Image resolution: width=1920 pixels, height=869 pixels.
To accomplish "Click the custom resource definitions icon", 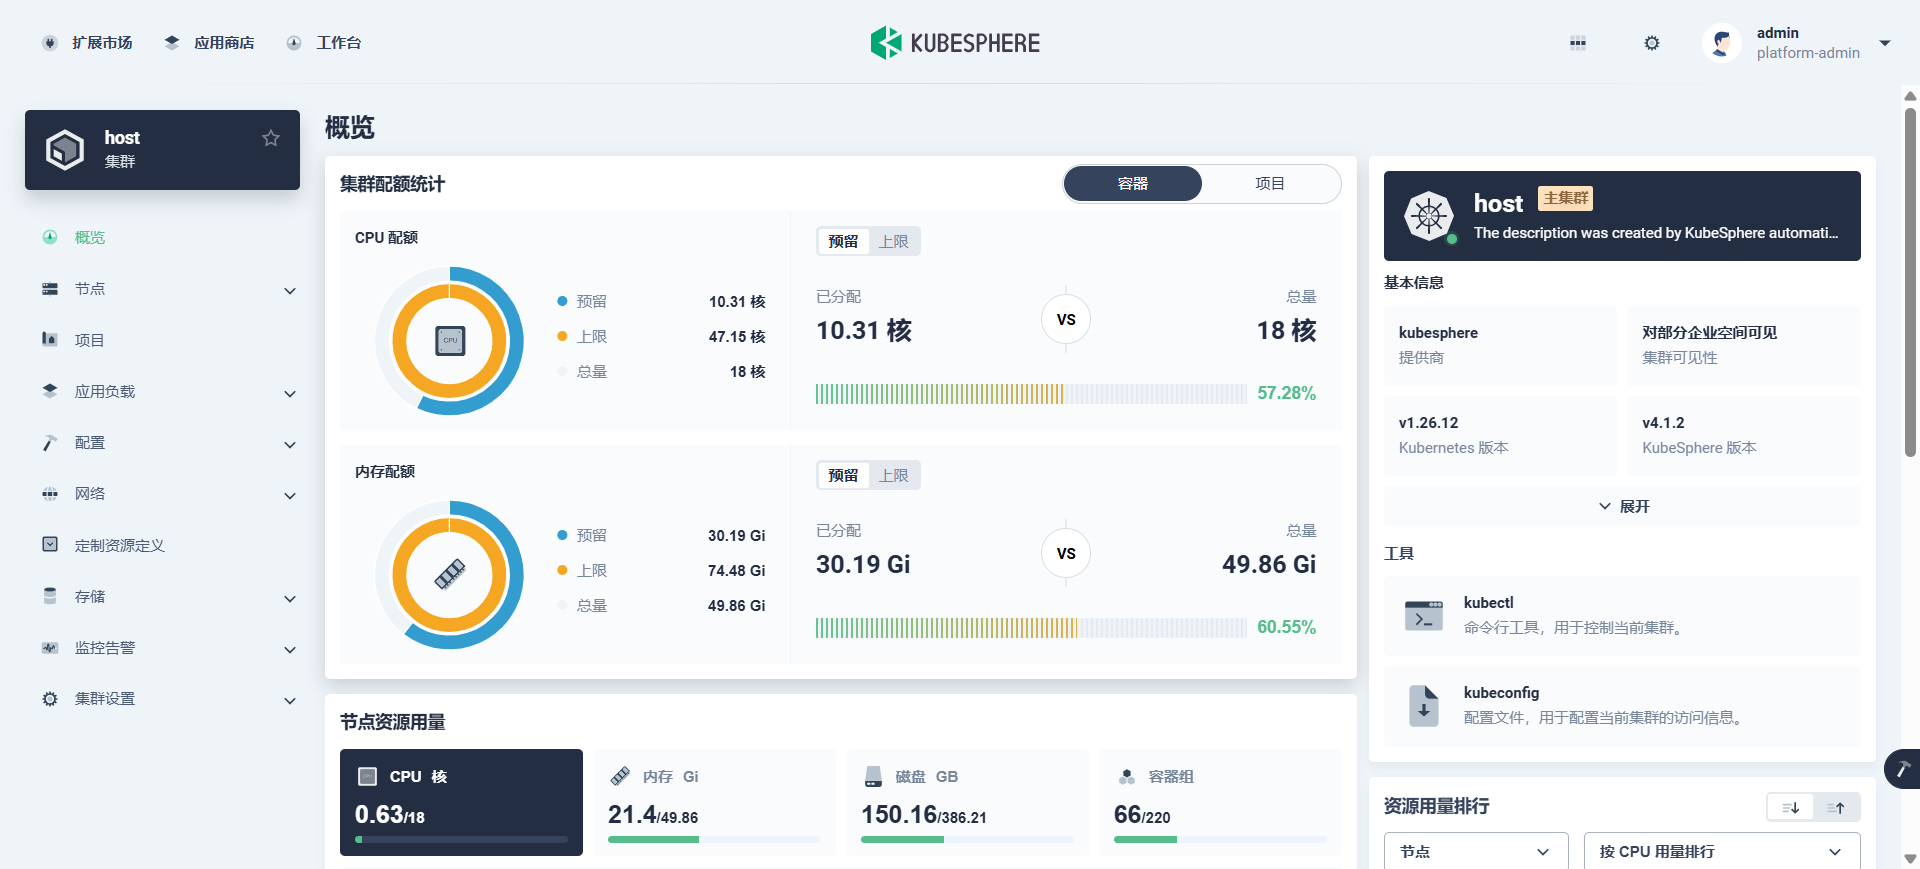I will tap(50, 545).
